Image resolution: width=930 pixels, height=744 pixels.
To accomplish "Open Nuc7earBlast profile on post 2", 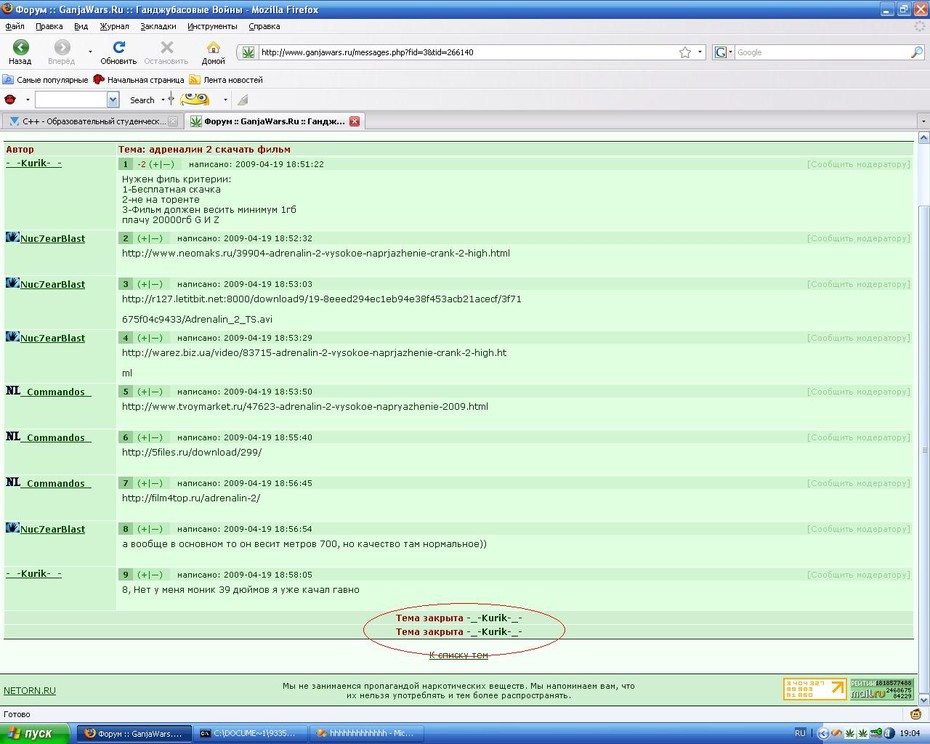I will [x=53, y=239].
